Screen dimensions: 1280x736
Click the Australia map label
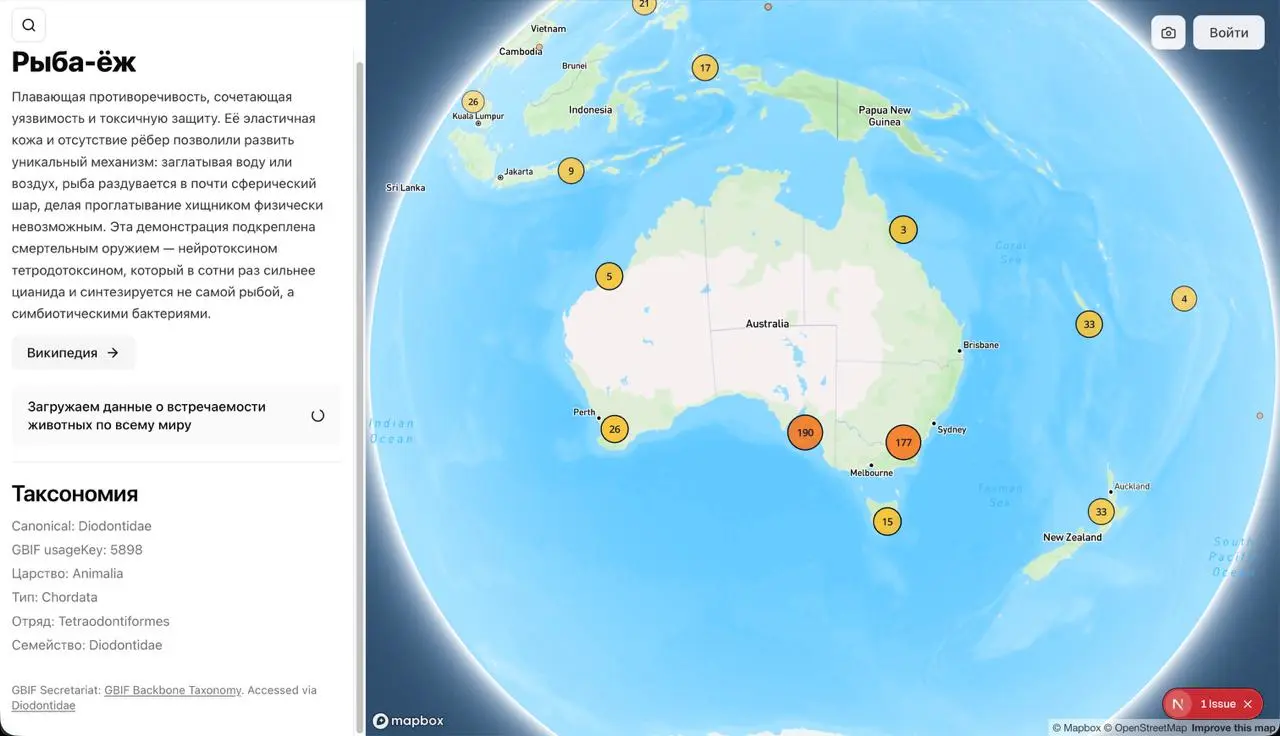tap(767, 324)
